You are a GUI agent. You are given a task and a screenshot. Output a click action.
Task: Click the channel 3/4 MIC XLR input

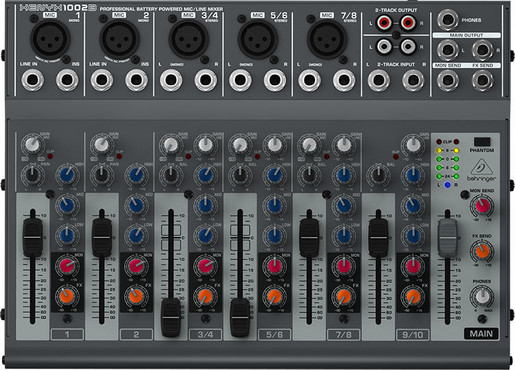189,38
